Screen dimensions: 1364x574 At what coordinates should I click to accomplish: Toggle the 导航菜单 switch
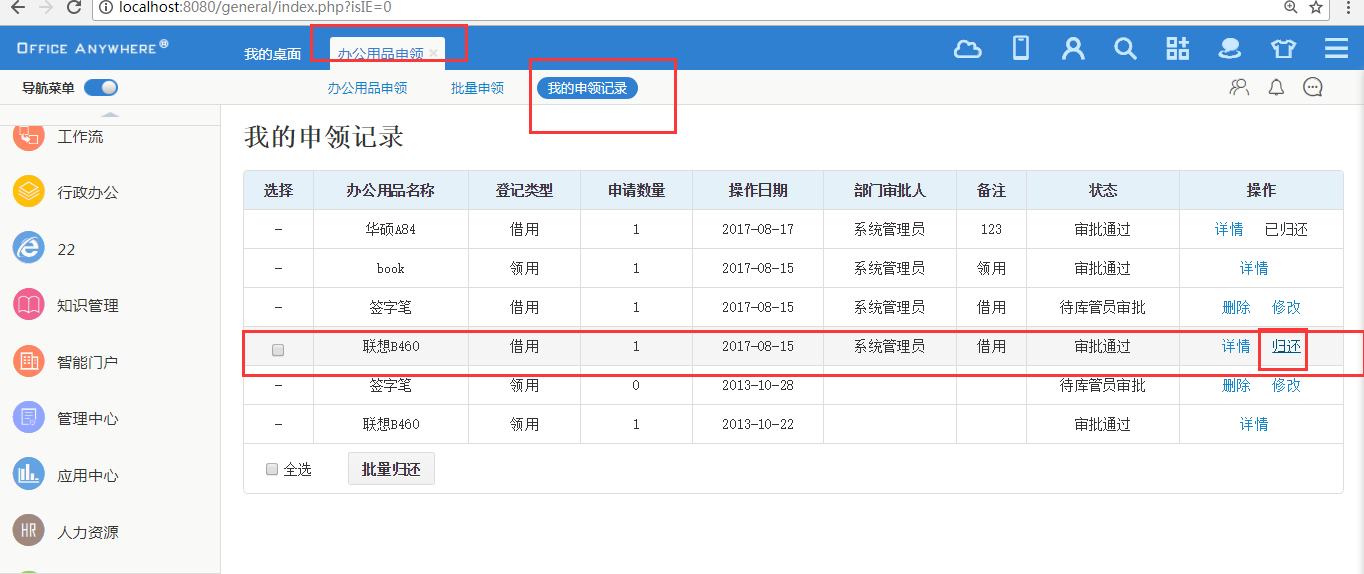pyautogui.click(x=101, y=88)
